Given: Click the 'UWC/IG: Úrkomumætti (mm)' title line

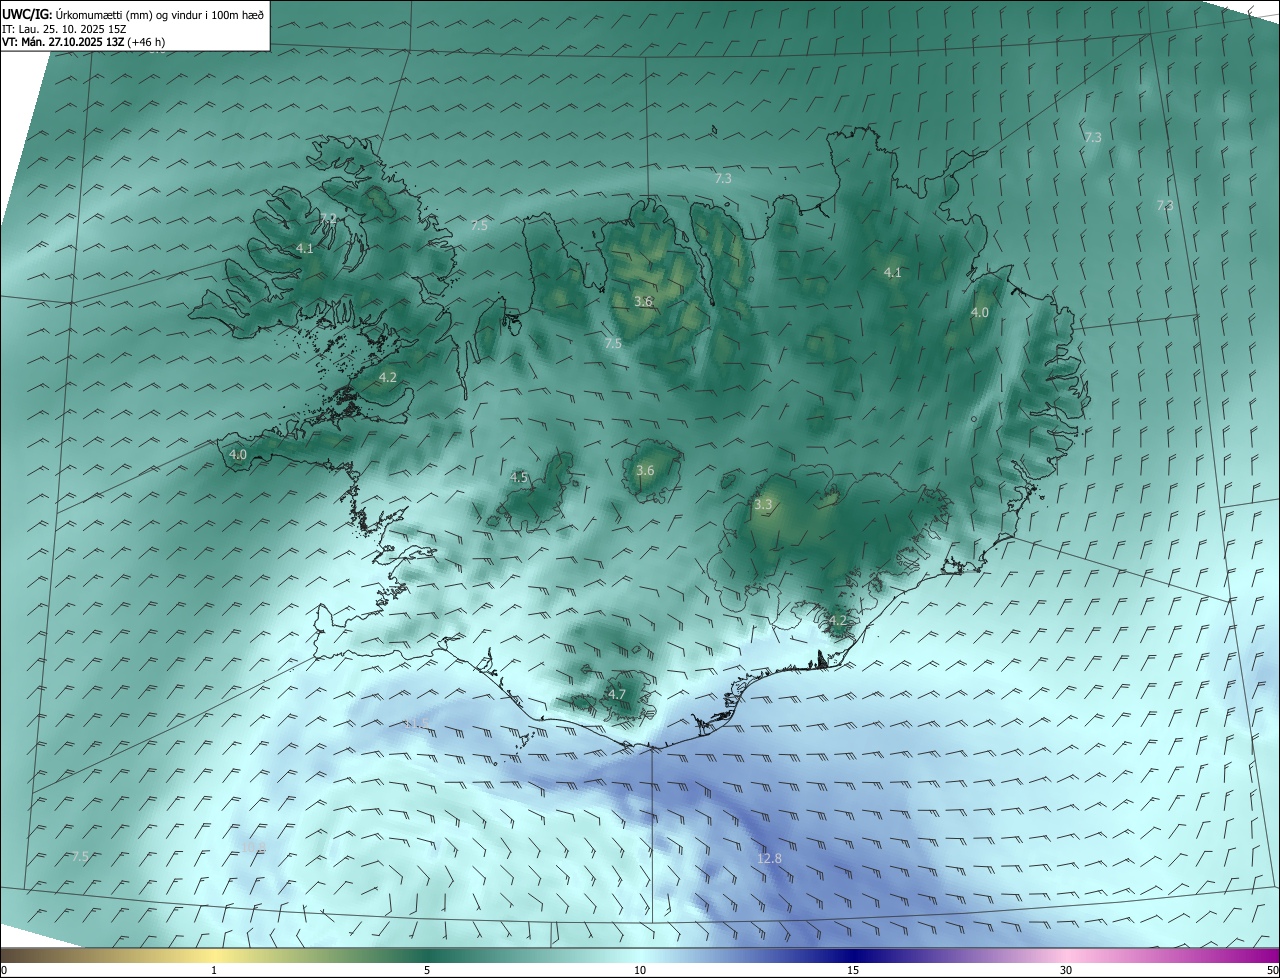Looking at the screenshot, I should pyautogui.click(x=132, y=14).
